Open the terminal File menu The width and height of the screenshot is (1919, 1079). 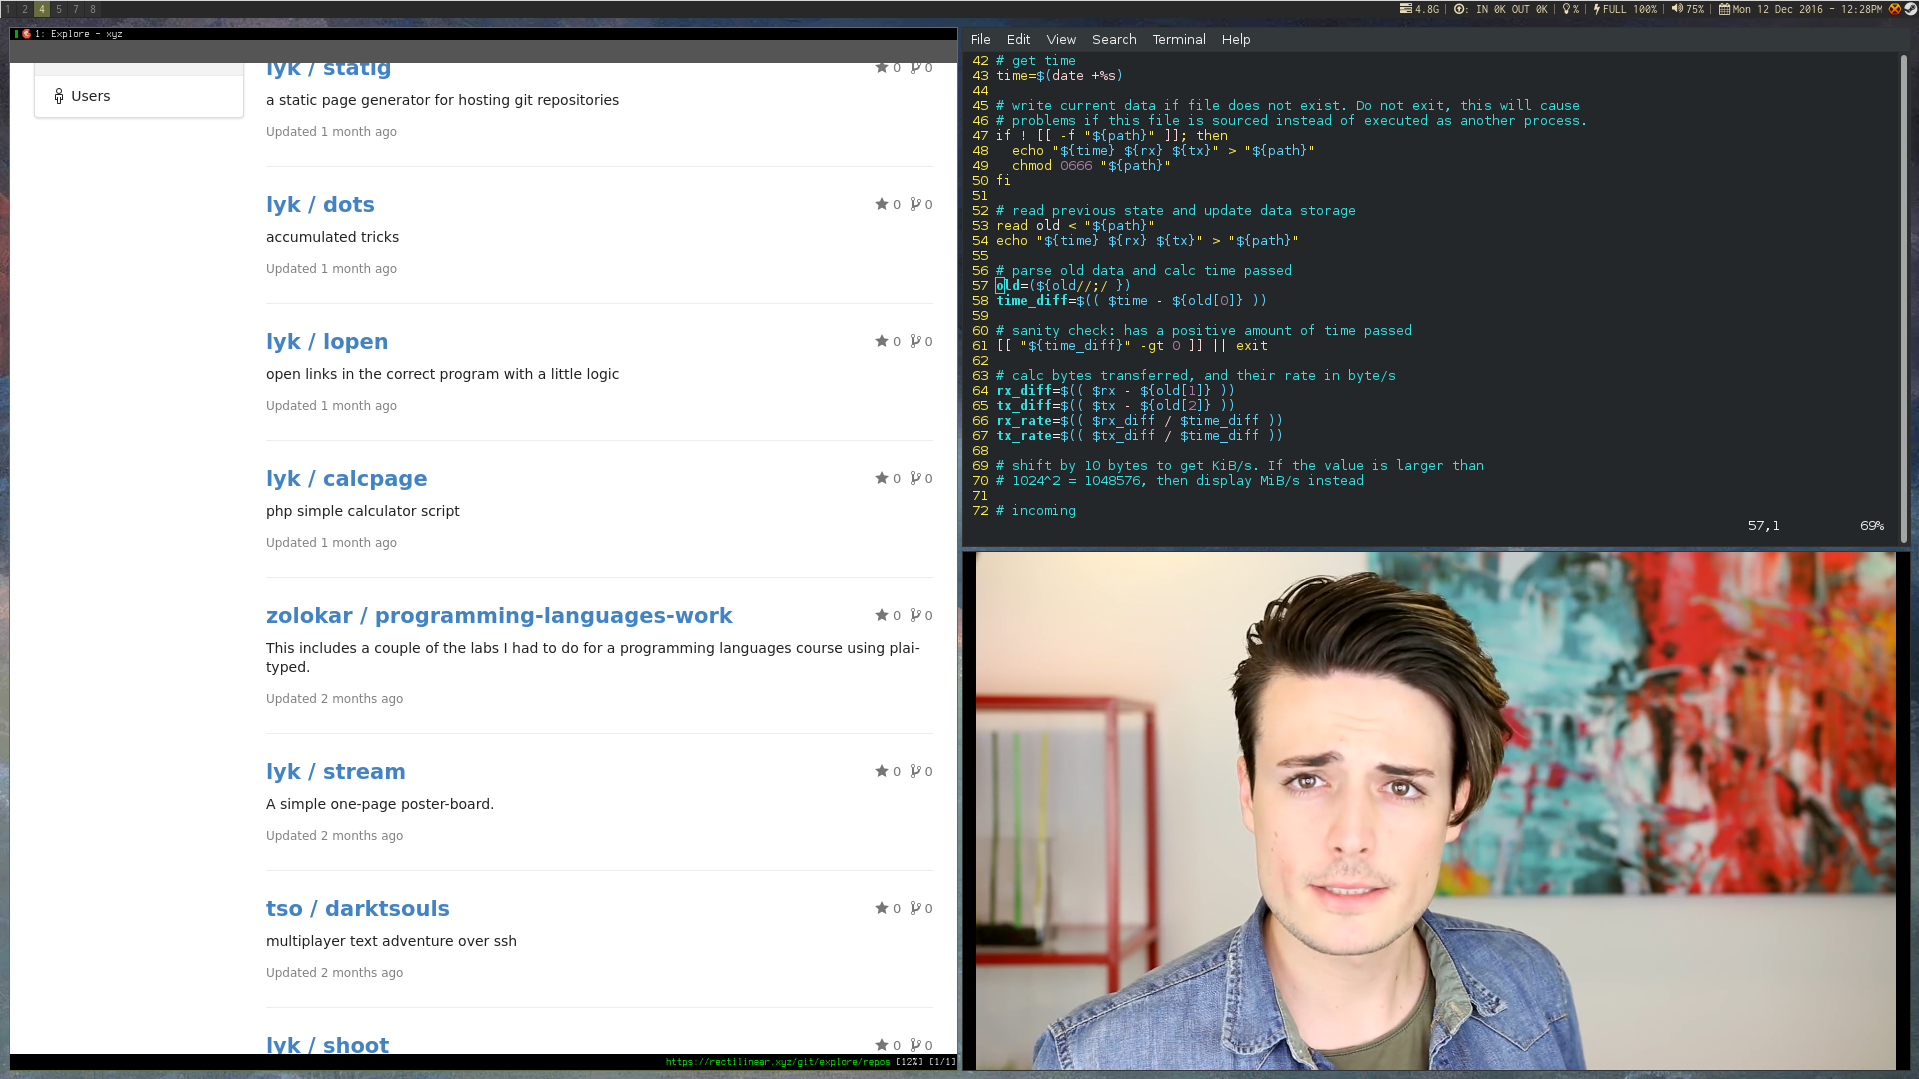pyautogui.click(x=980, y=39)
